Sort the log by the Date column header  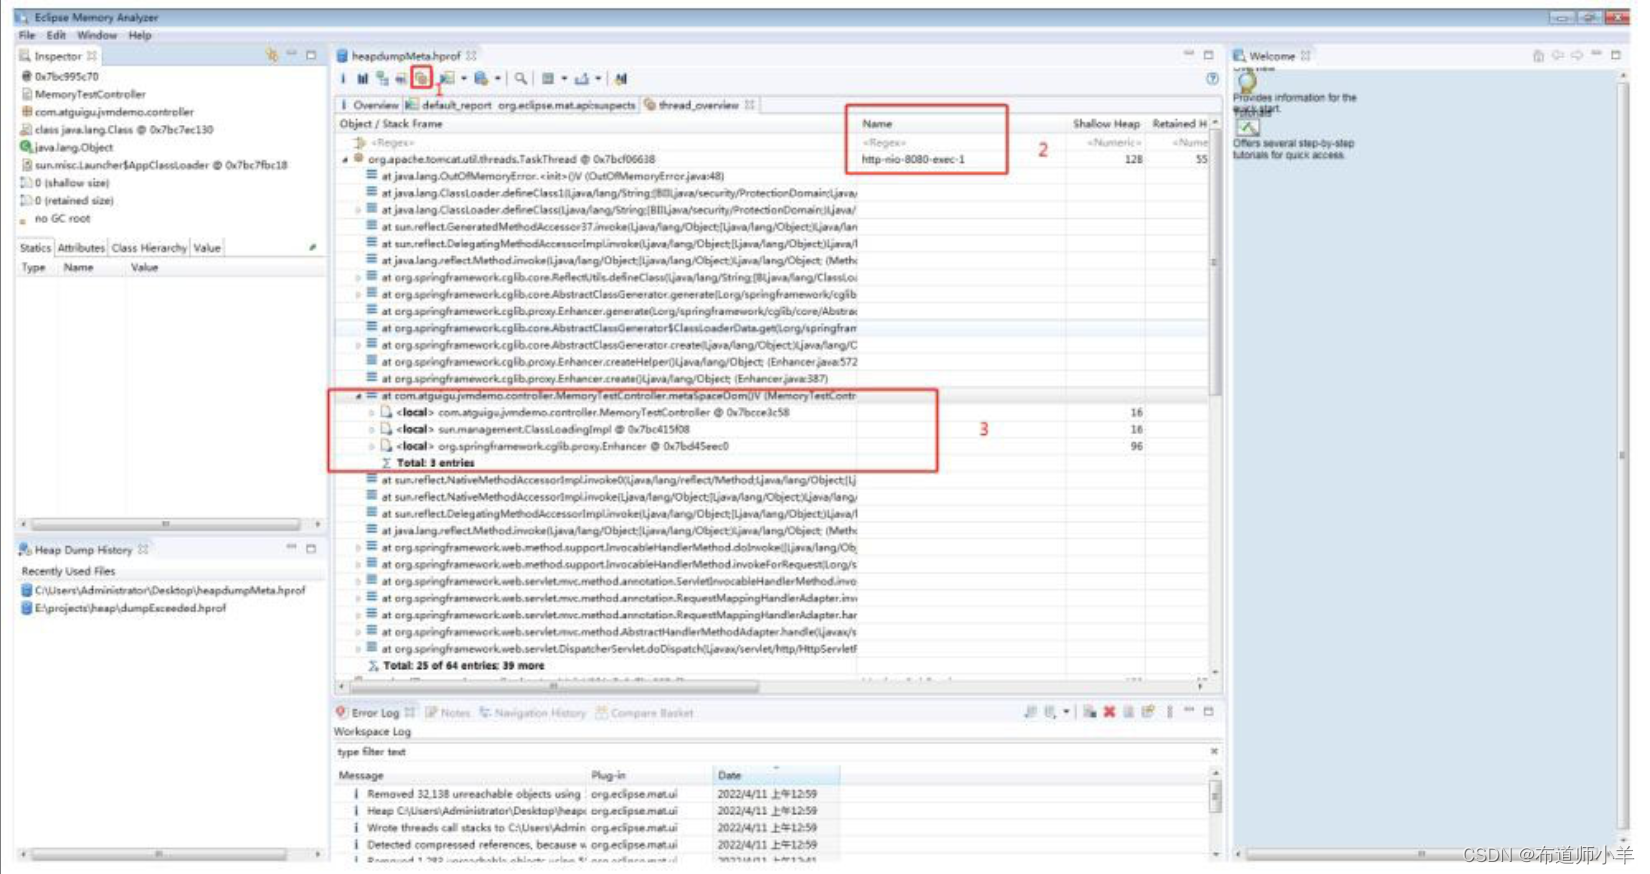pos(730,775)
